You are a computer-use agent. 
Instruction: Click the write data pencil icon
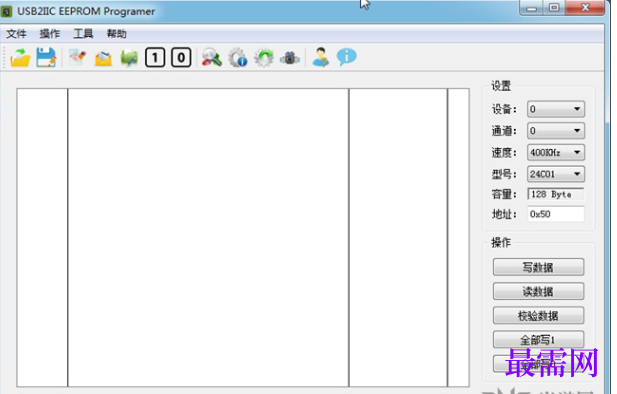77,57
